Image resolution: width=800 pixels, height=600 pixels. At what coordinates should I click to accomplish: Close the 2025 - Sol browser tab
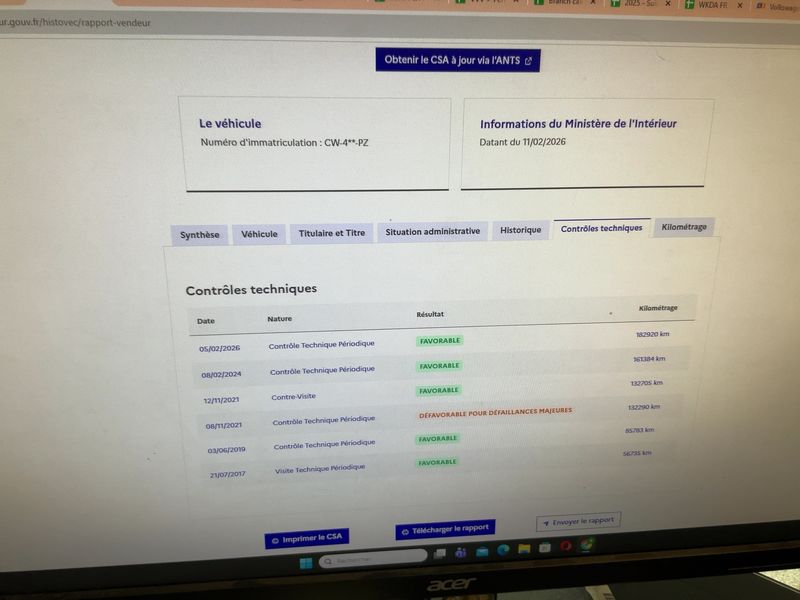coord(668,4)
